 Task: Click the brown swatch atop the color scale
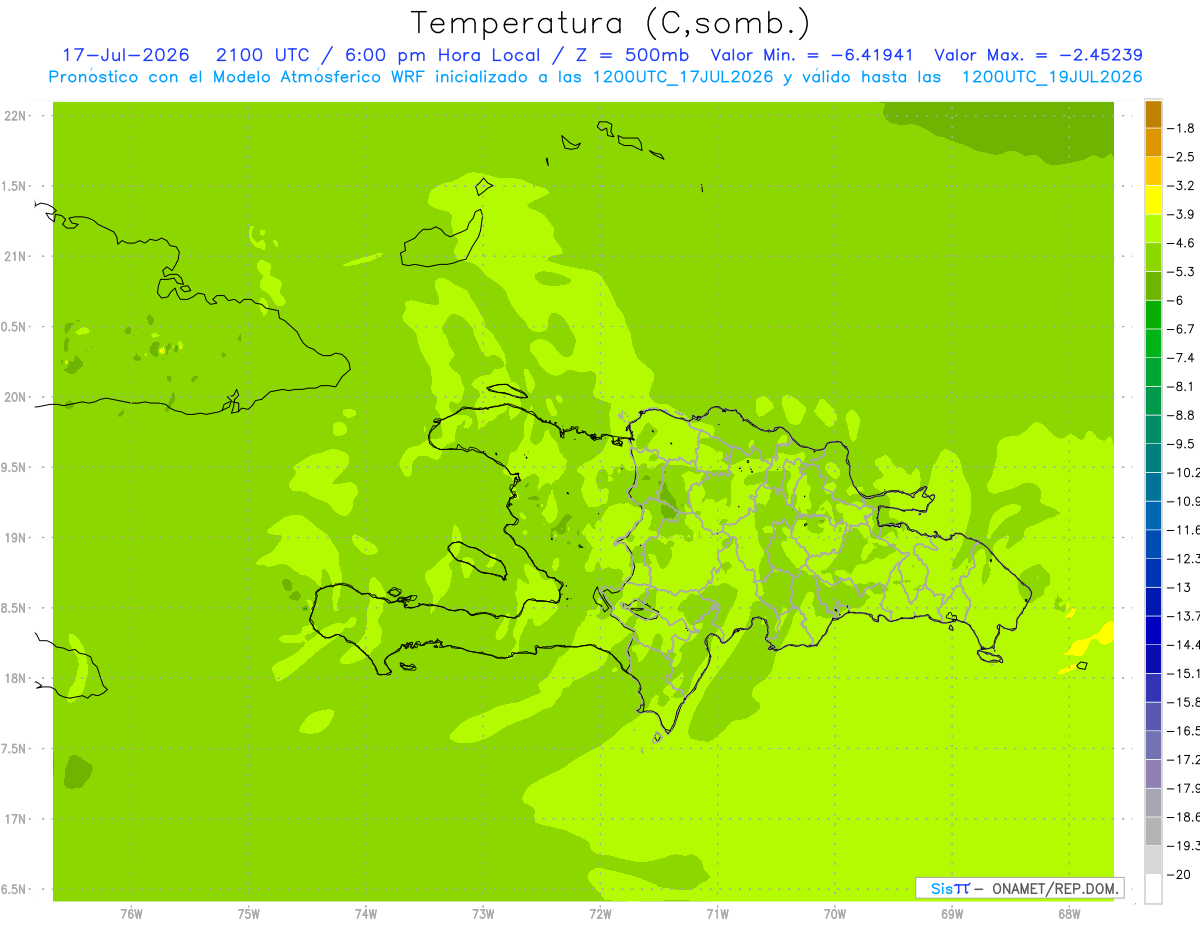(x=1153, y=114)
